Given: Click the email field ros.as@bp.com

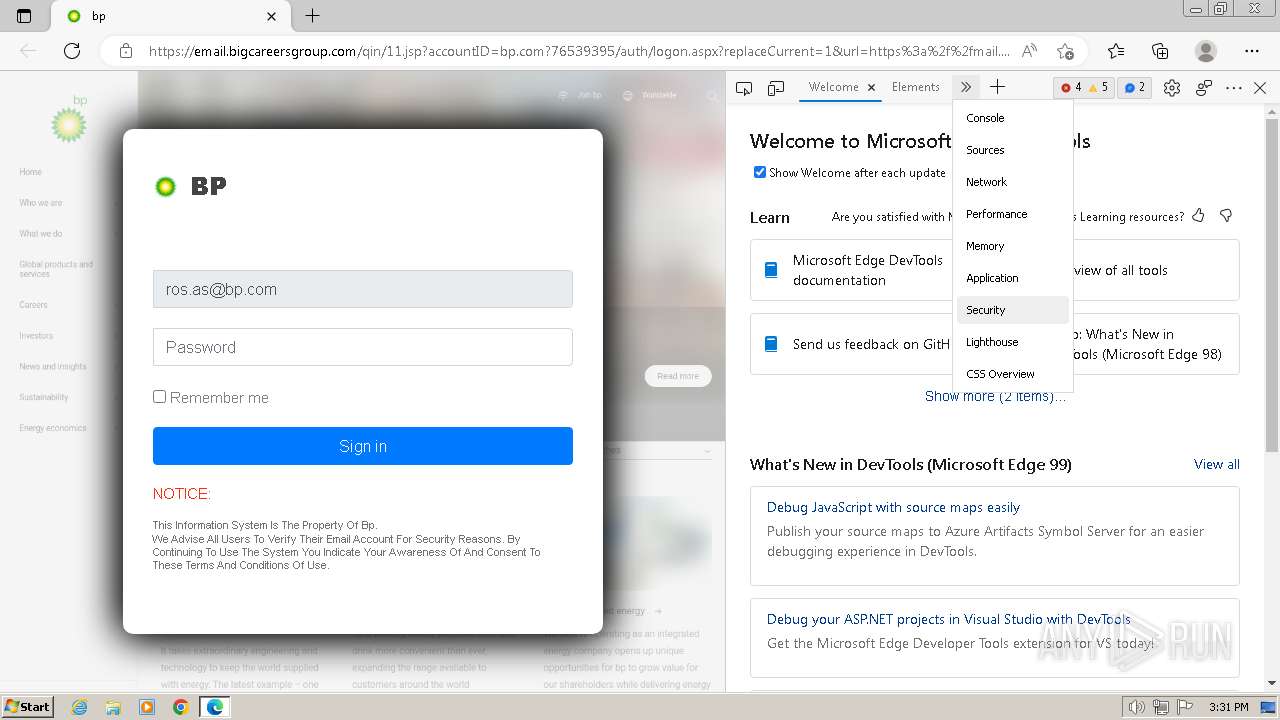Looking at the screenshot, I should pyautogui.click(x=363, y=289).
